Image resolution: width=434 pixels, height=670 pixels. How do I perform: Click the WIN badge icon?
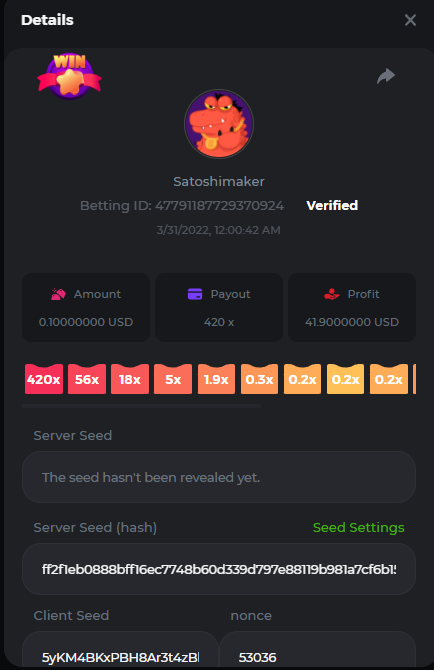coord(70,76)
